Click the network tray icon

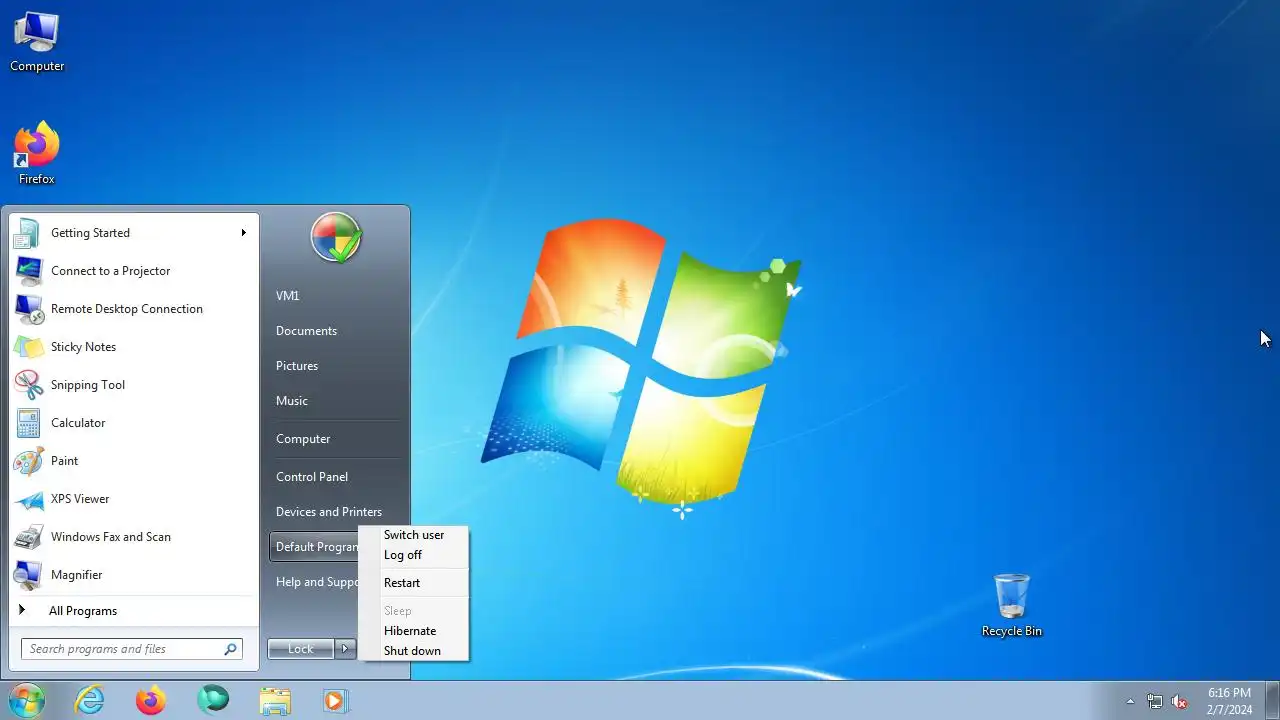[x=1155, y=701]
